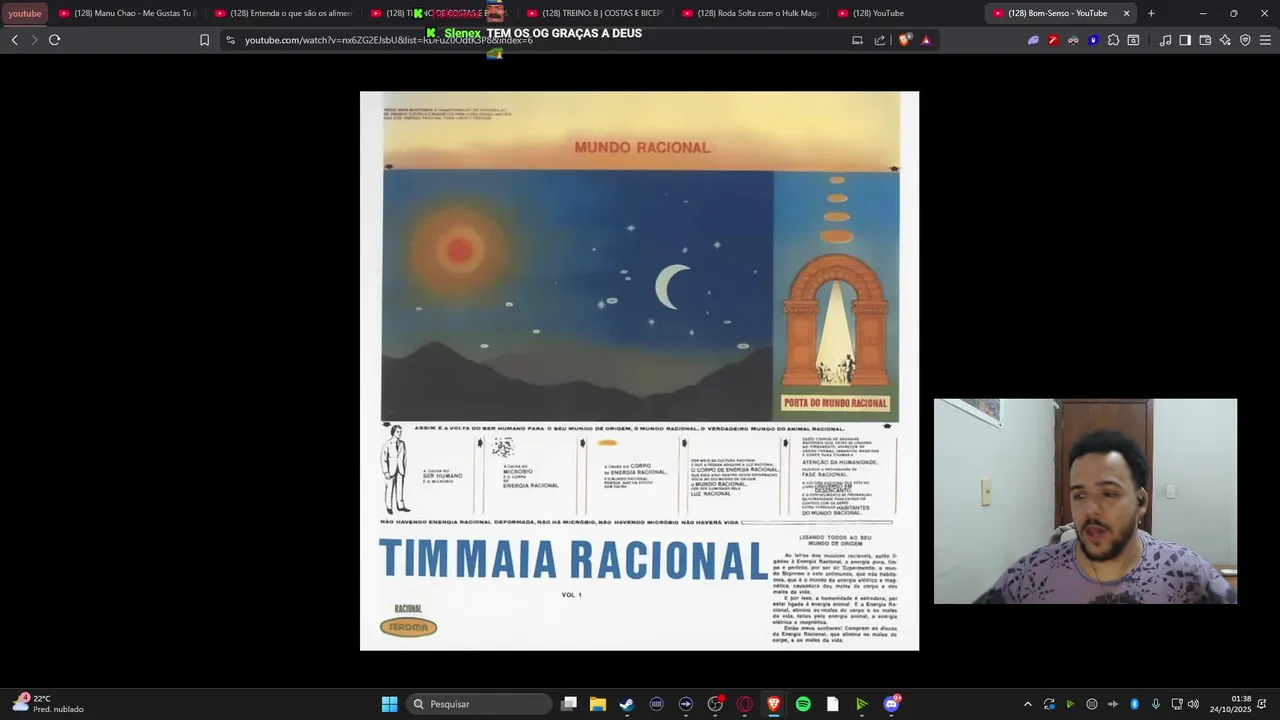
Task: Open the Leo AI sparkle icon
Action: (x=1225, y=40)
